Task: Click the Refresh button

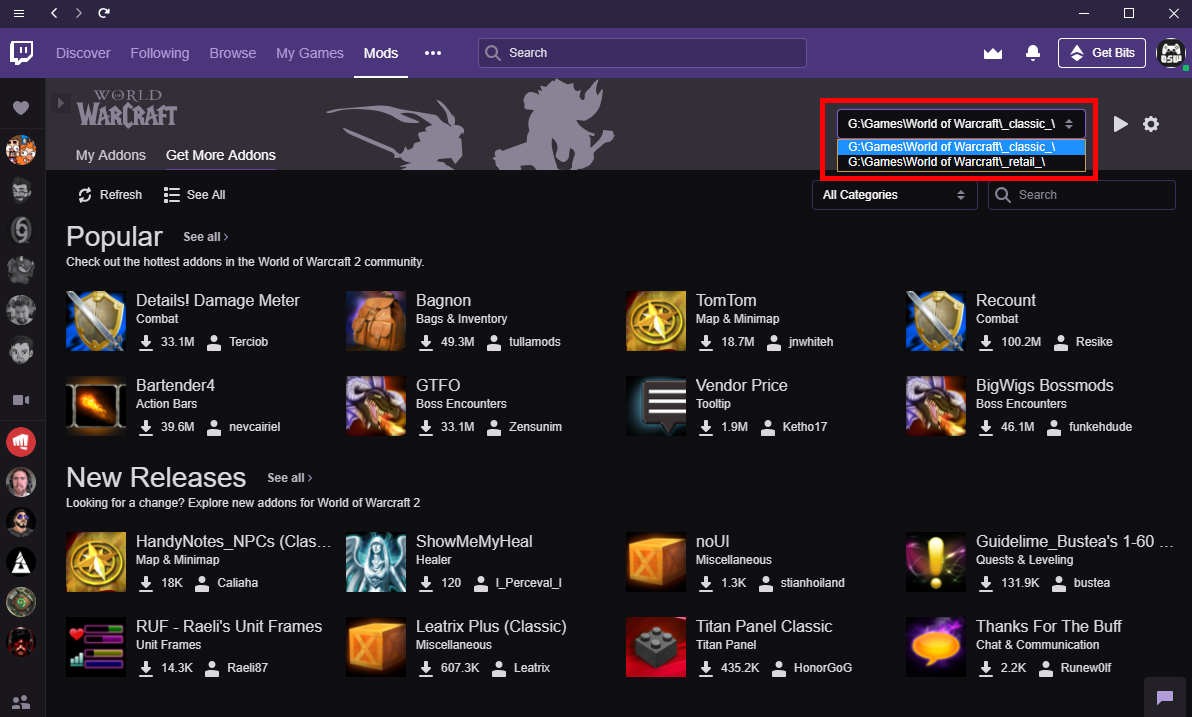Action: pyautogui.click(x=110, y=195)
